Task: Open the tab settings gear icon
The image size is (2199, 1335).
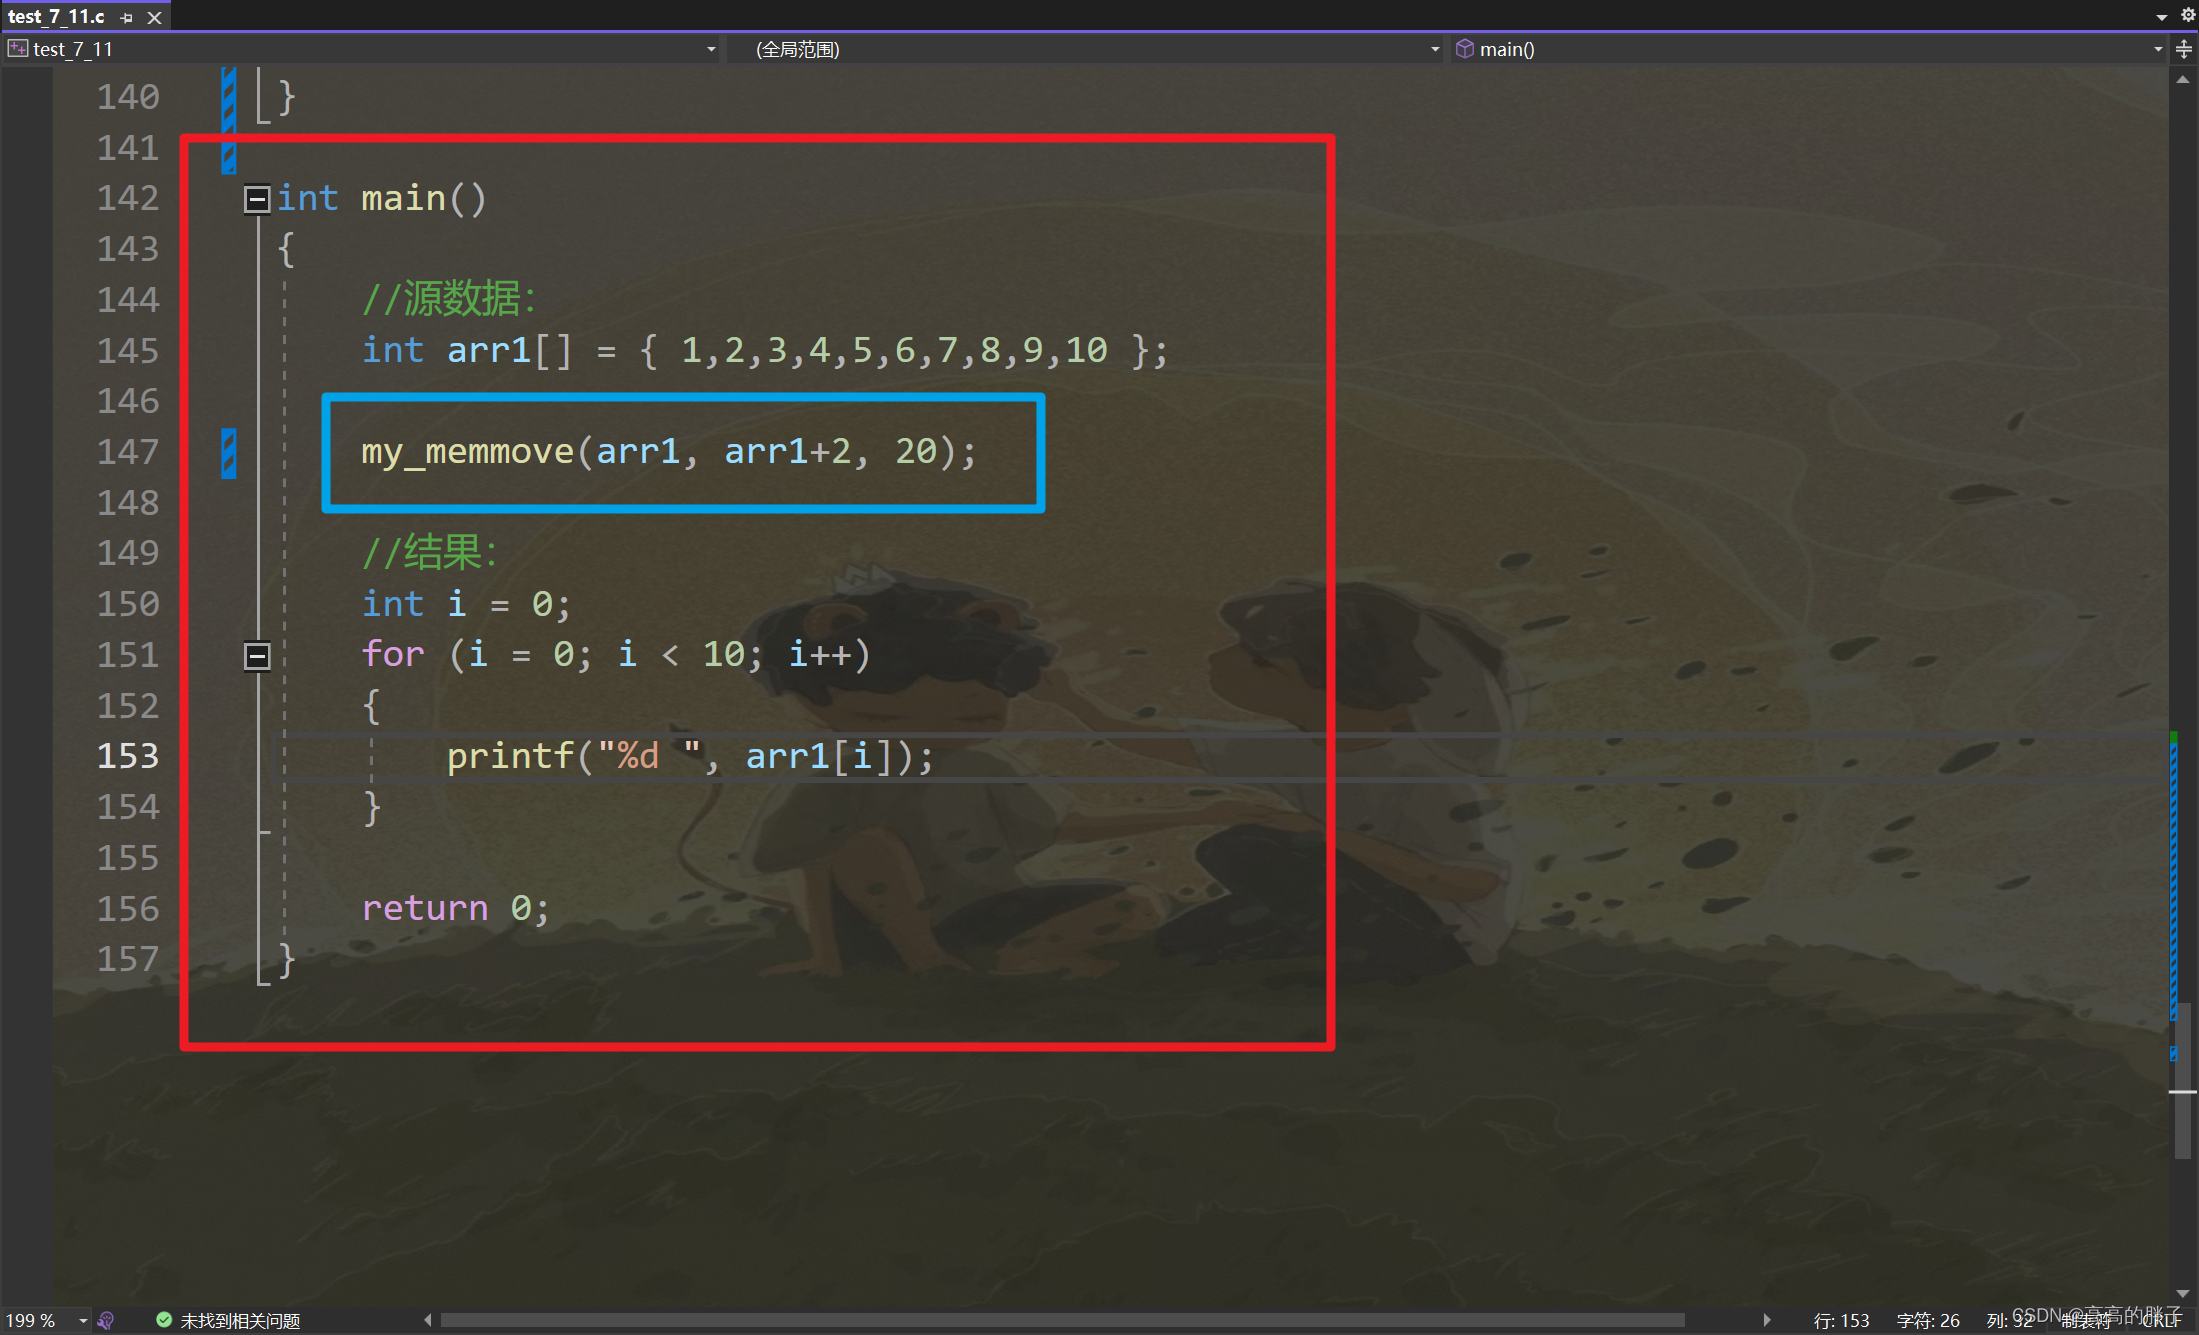Action: pyautogui.click(x=2188, y=15)
